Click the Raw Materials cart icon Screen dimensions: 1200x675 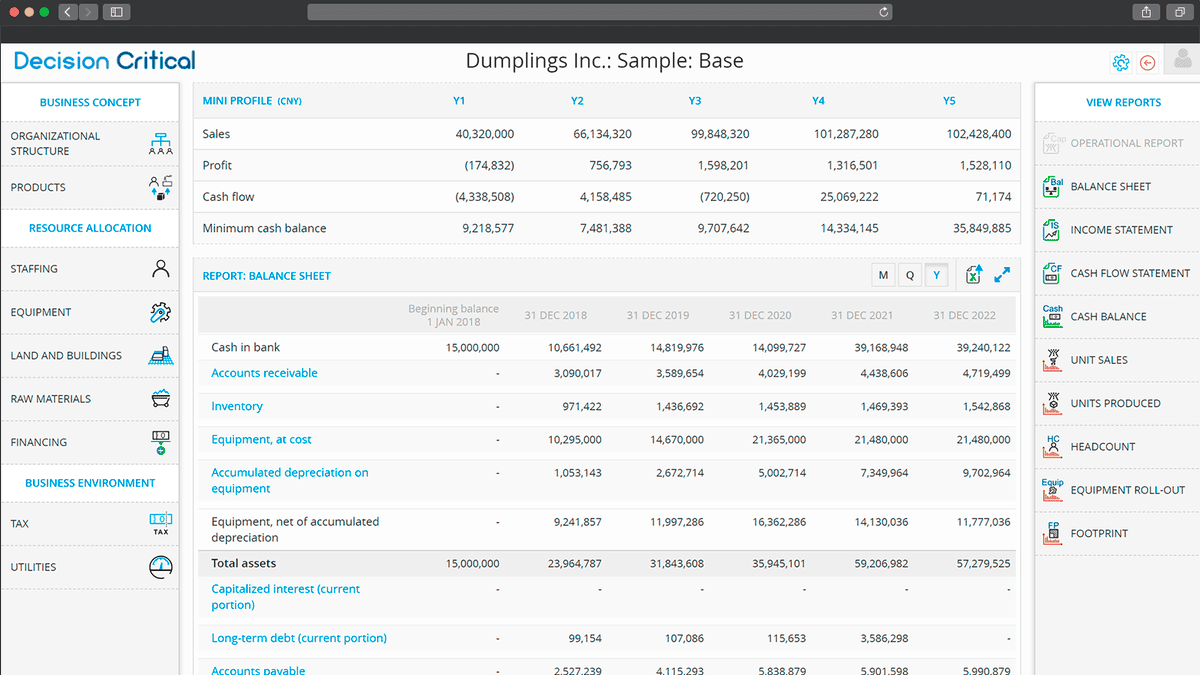point(160,399)
